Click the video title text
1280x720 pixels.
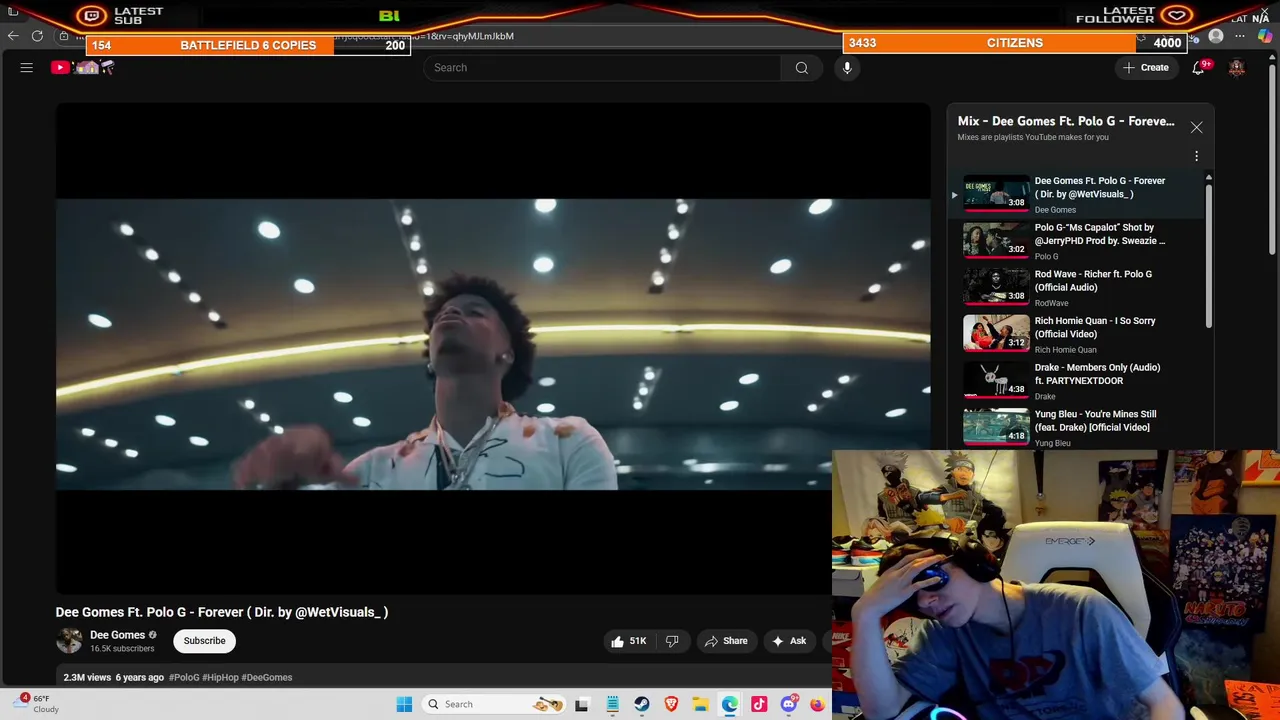(x=222, y=612)
